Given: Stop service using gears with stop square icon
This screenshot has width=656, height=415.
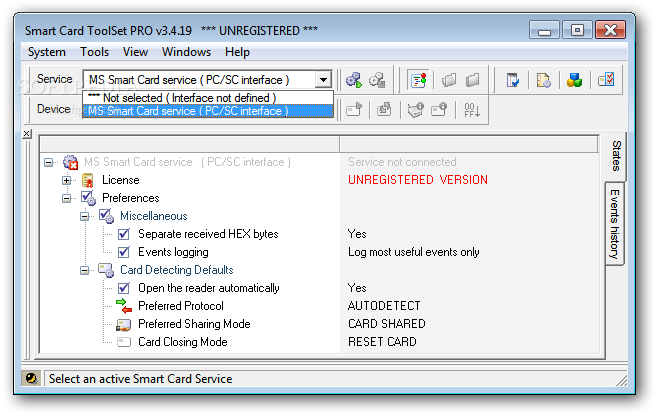Looking at the screenshot, I should tap(377, 79).
